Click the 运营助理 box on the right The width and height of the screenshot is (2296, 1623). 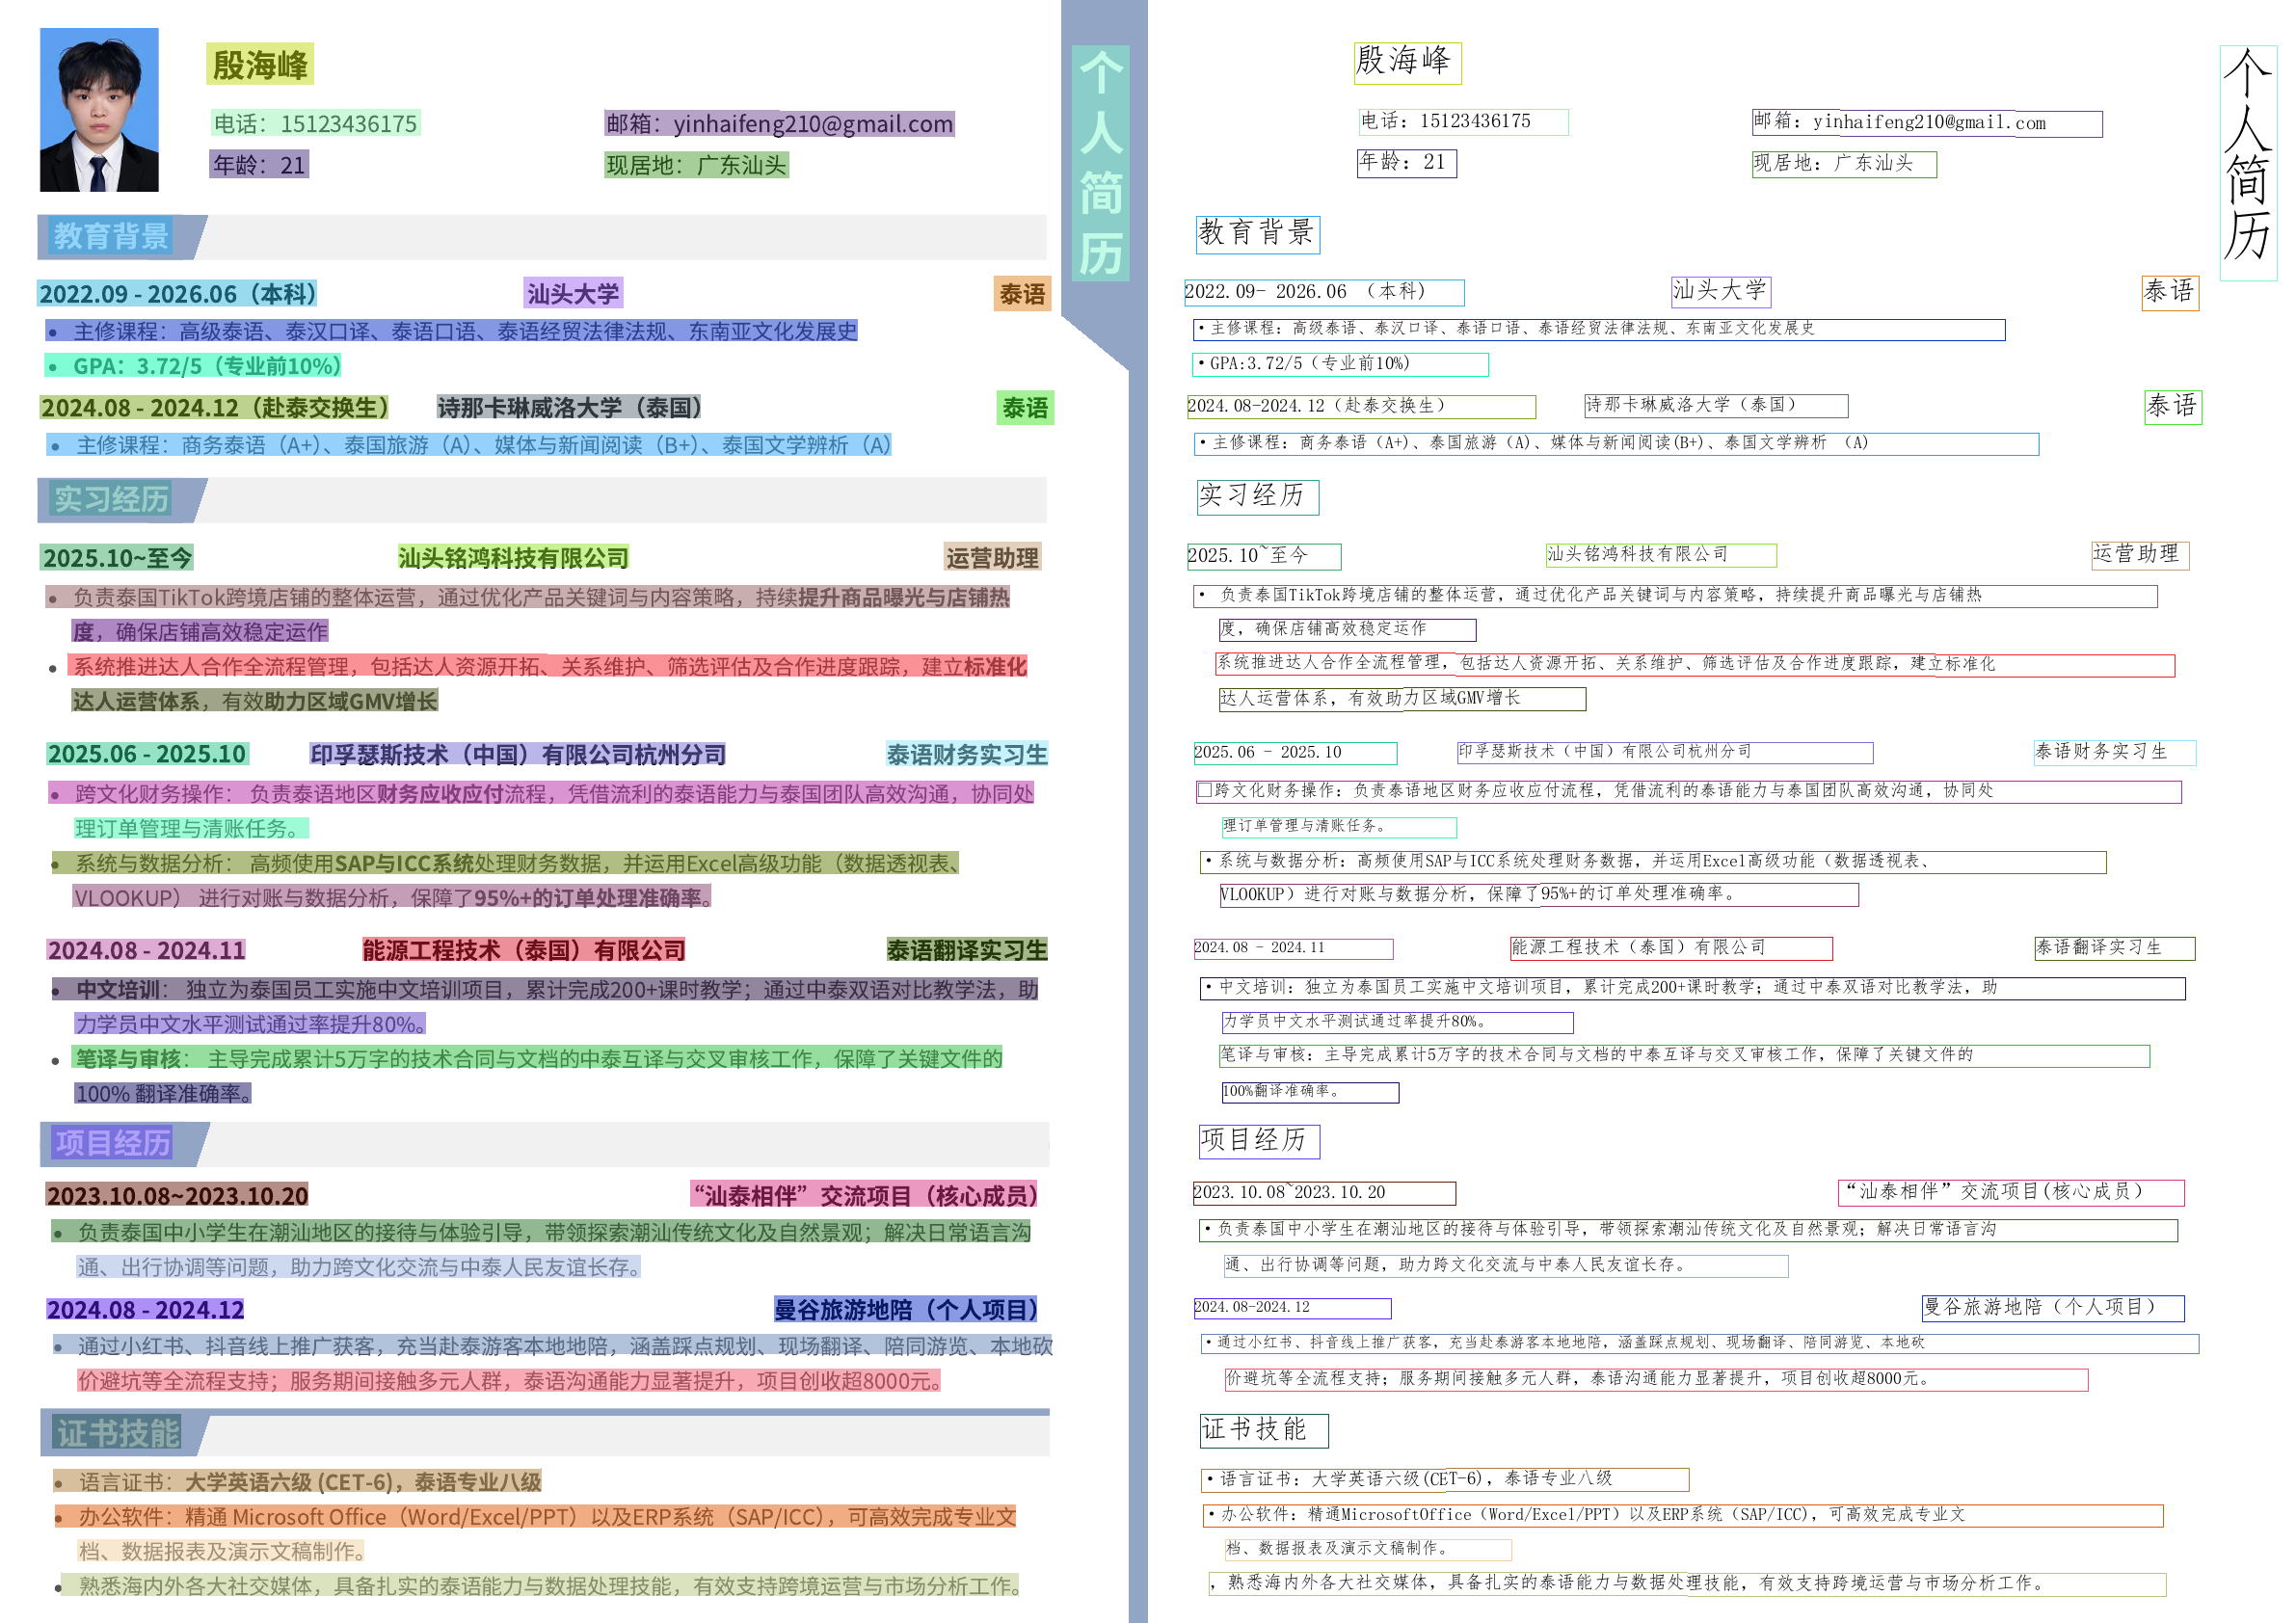2139,555
